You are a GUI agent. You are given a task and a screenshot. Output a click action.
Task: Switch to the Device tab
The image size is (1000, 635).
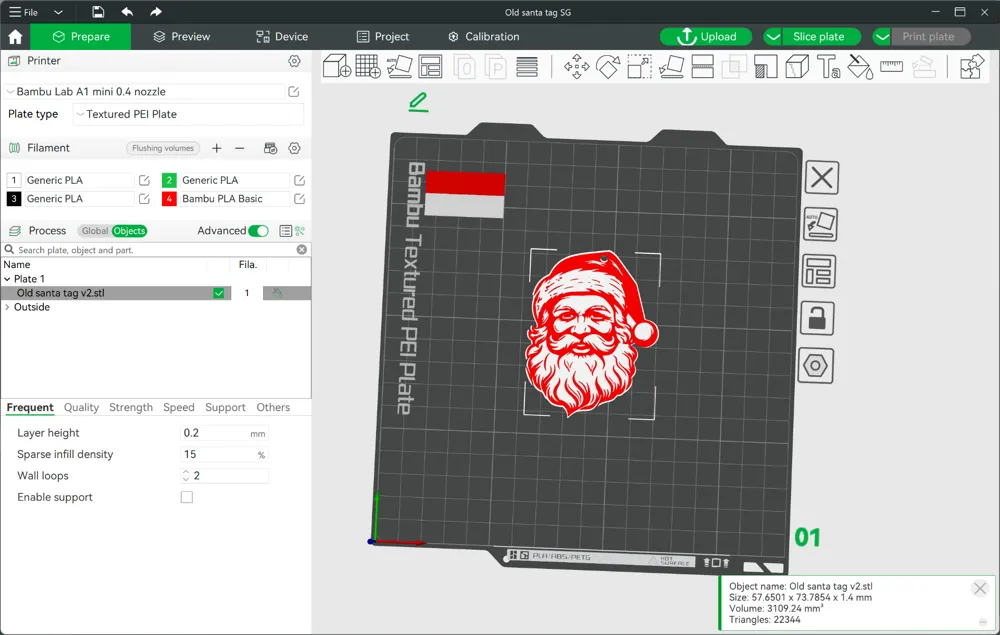coord(282,37)
